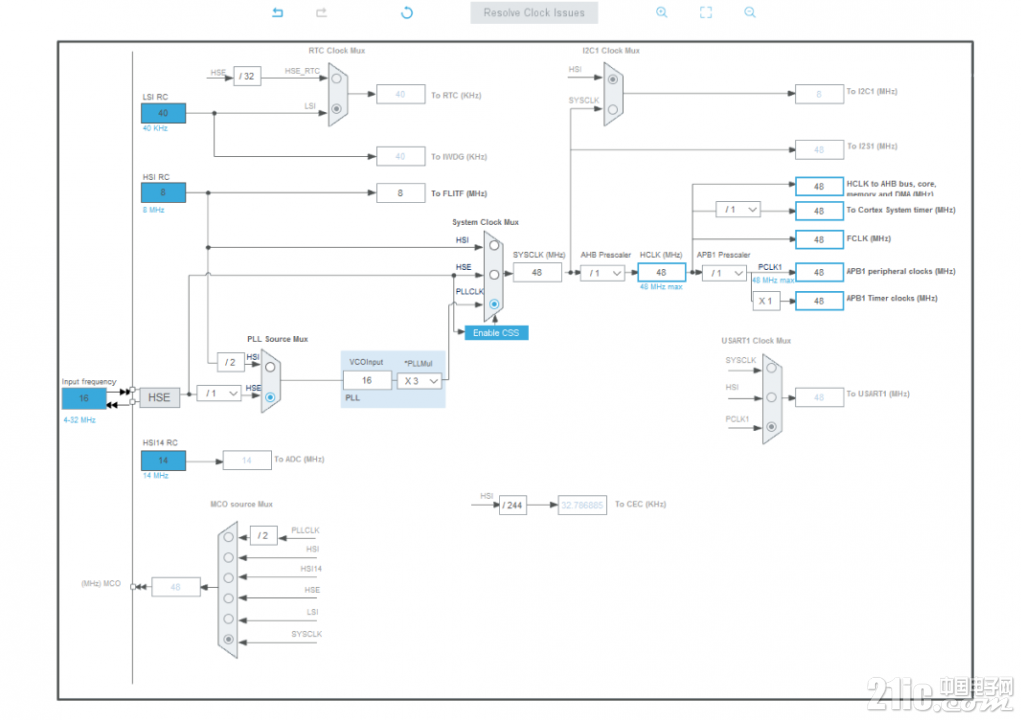
Task: Select HSE in the System Clock Mux
Action: tap(495, 275)
